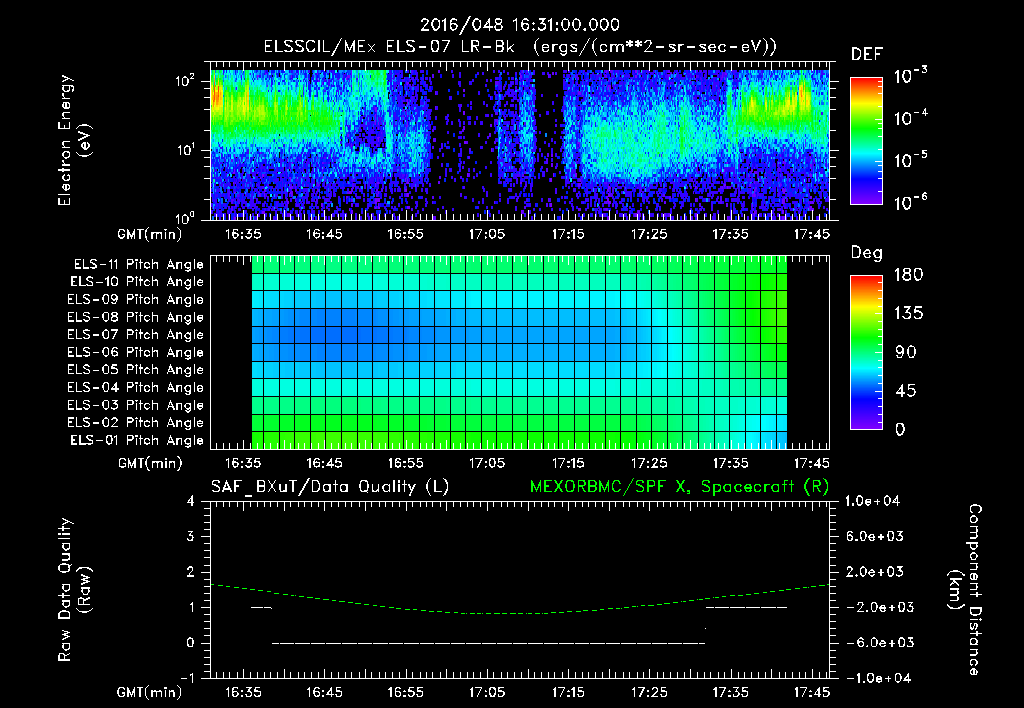The width and height of the screenshot is (1024, 708).
Task: Select the ELS-05 Pitch Angle label
Action: click(x=136, y=370)
